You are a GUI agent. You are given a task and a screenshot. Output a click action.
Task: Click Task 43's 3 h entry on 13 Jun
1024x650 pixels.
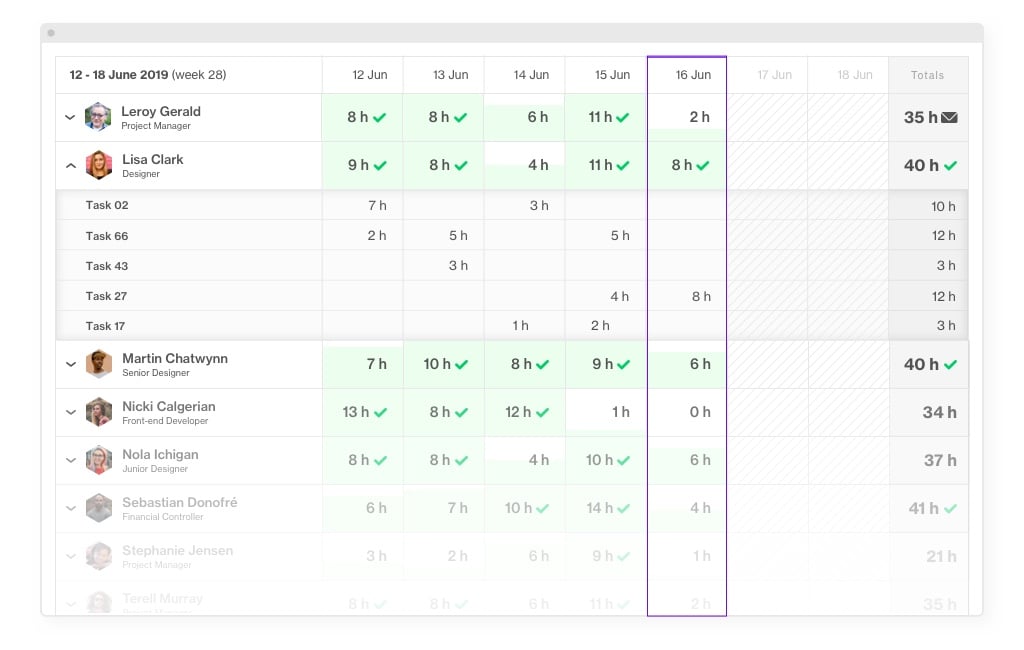458,266
